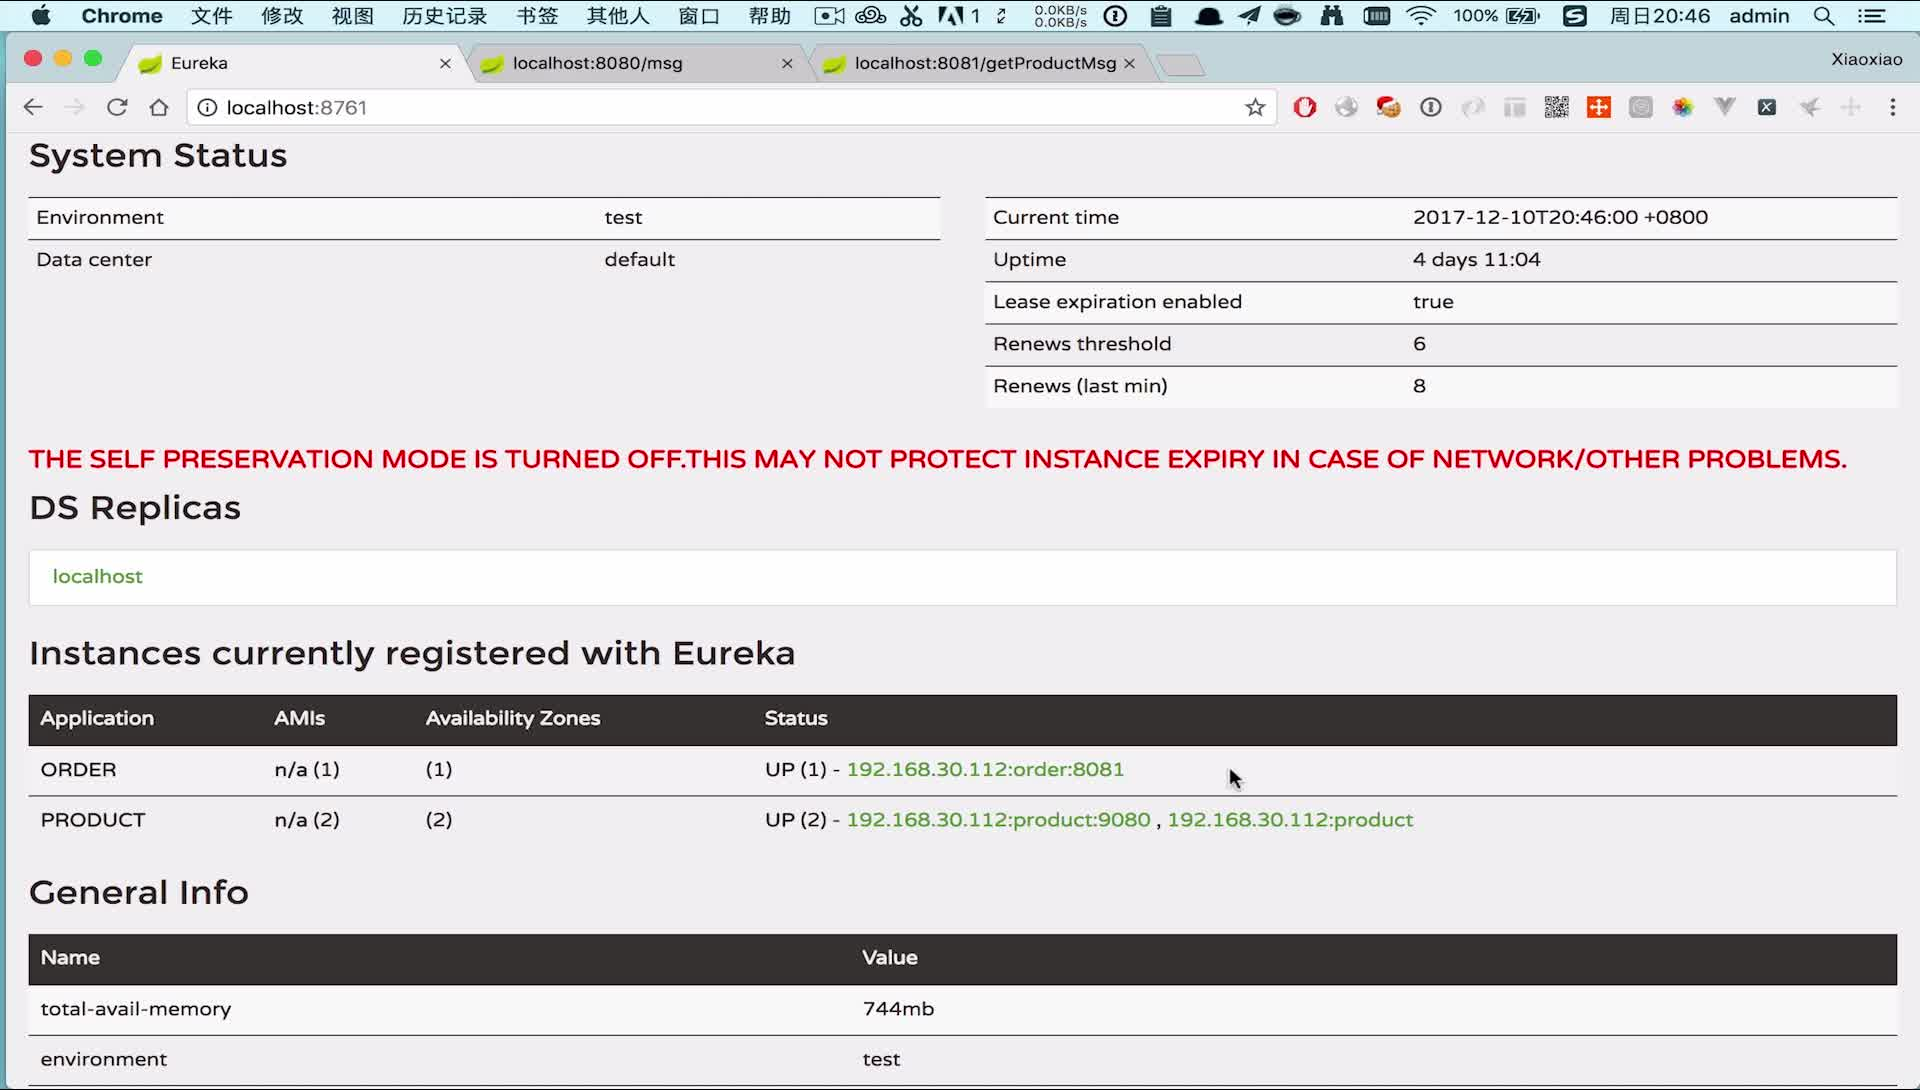
Task: Open the Wi-Fi status menu
Action: (x=1421, y=16)
